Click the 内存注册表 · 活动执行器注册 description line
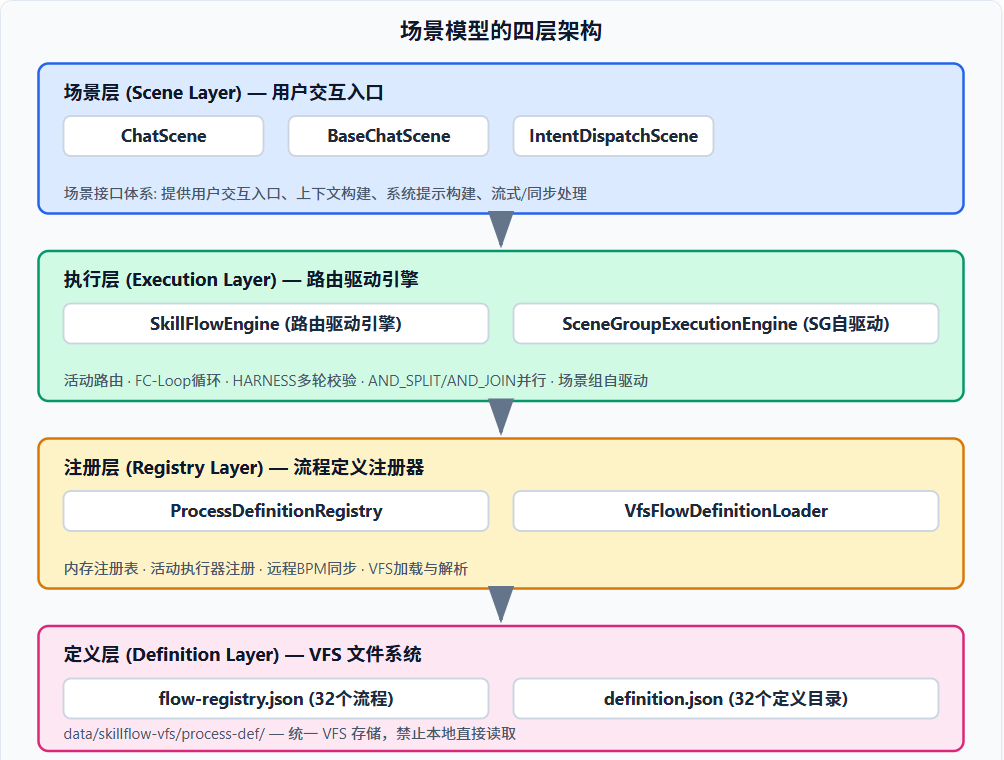Viewport: 1004px width, 760px height. tap(266, 569)
